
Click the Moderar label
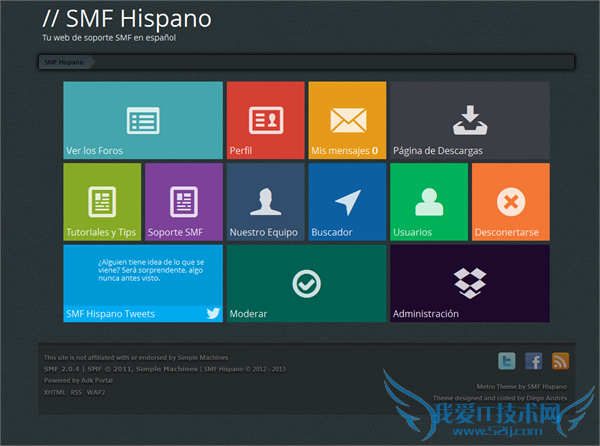(248, 314)
